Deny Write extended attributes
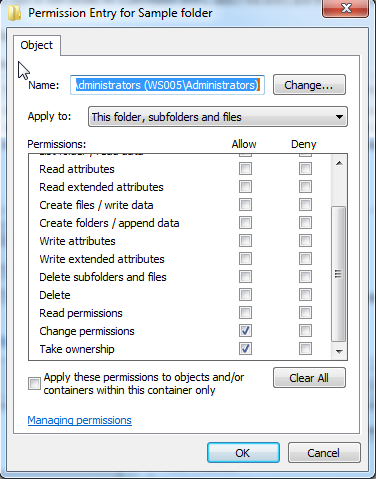Image resolution: width=376 pixels, height=479 pixels. (x=305, y=259)
